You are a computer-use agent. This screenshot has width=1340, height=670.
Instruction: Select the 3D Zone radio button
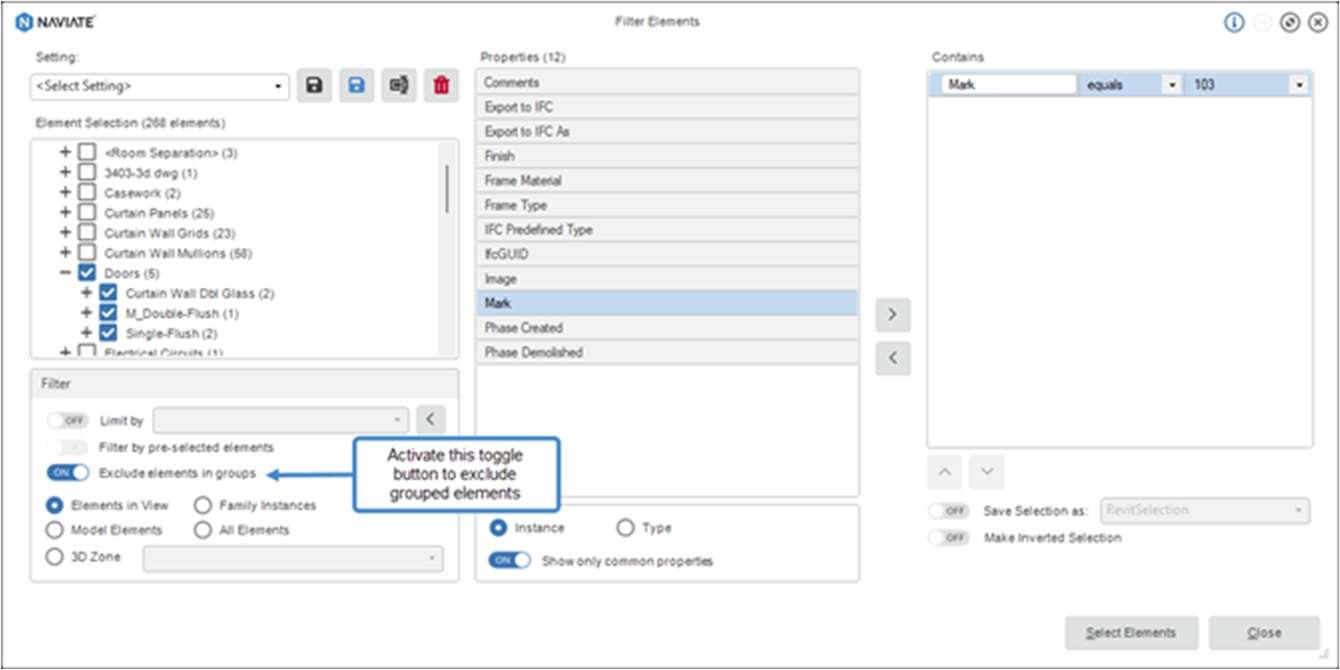click(55, 557)
